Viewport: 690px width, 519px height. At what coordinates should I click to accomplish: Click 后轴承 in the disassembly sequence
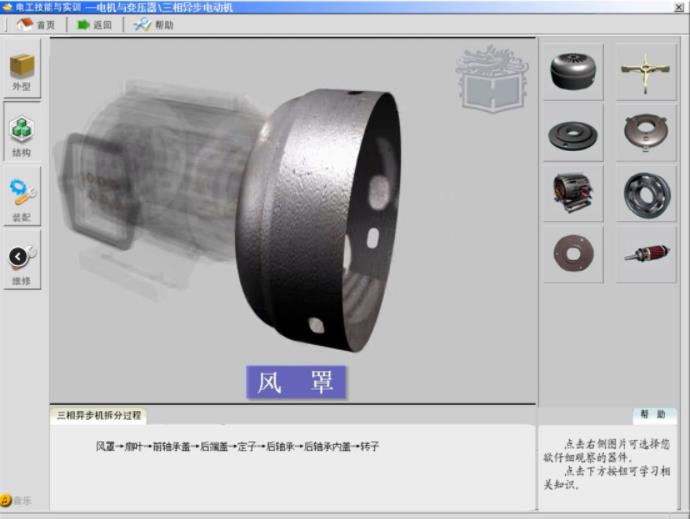point(280,447)
